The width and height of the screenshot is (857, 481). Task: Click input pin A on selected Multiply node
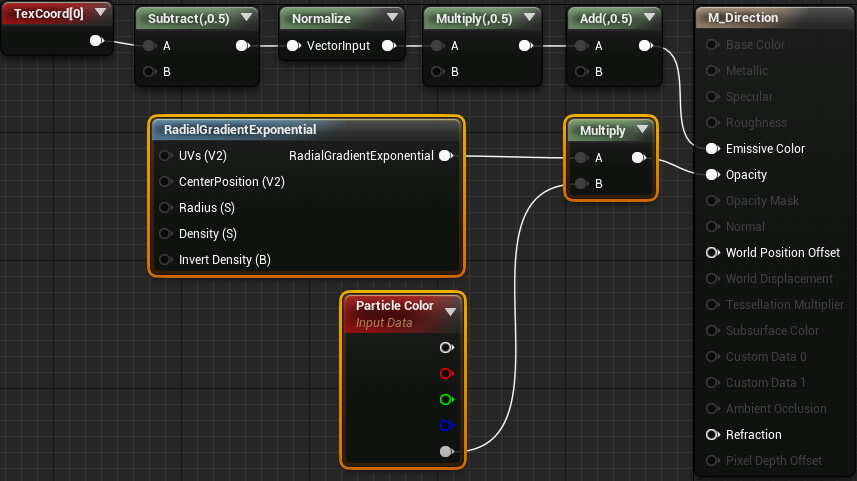(582, 158)
